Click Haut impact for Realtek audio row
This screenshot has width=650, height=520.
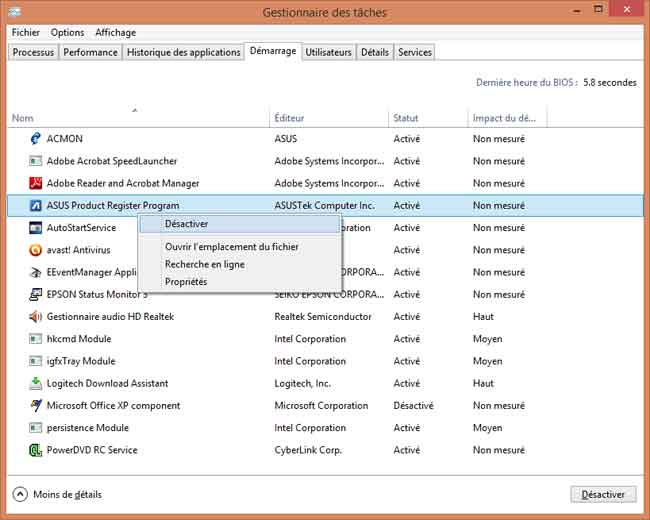[x=483, y=317]
